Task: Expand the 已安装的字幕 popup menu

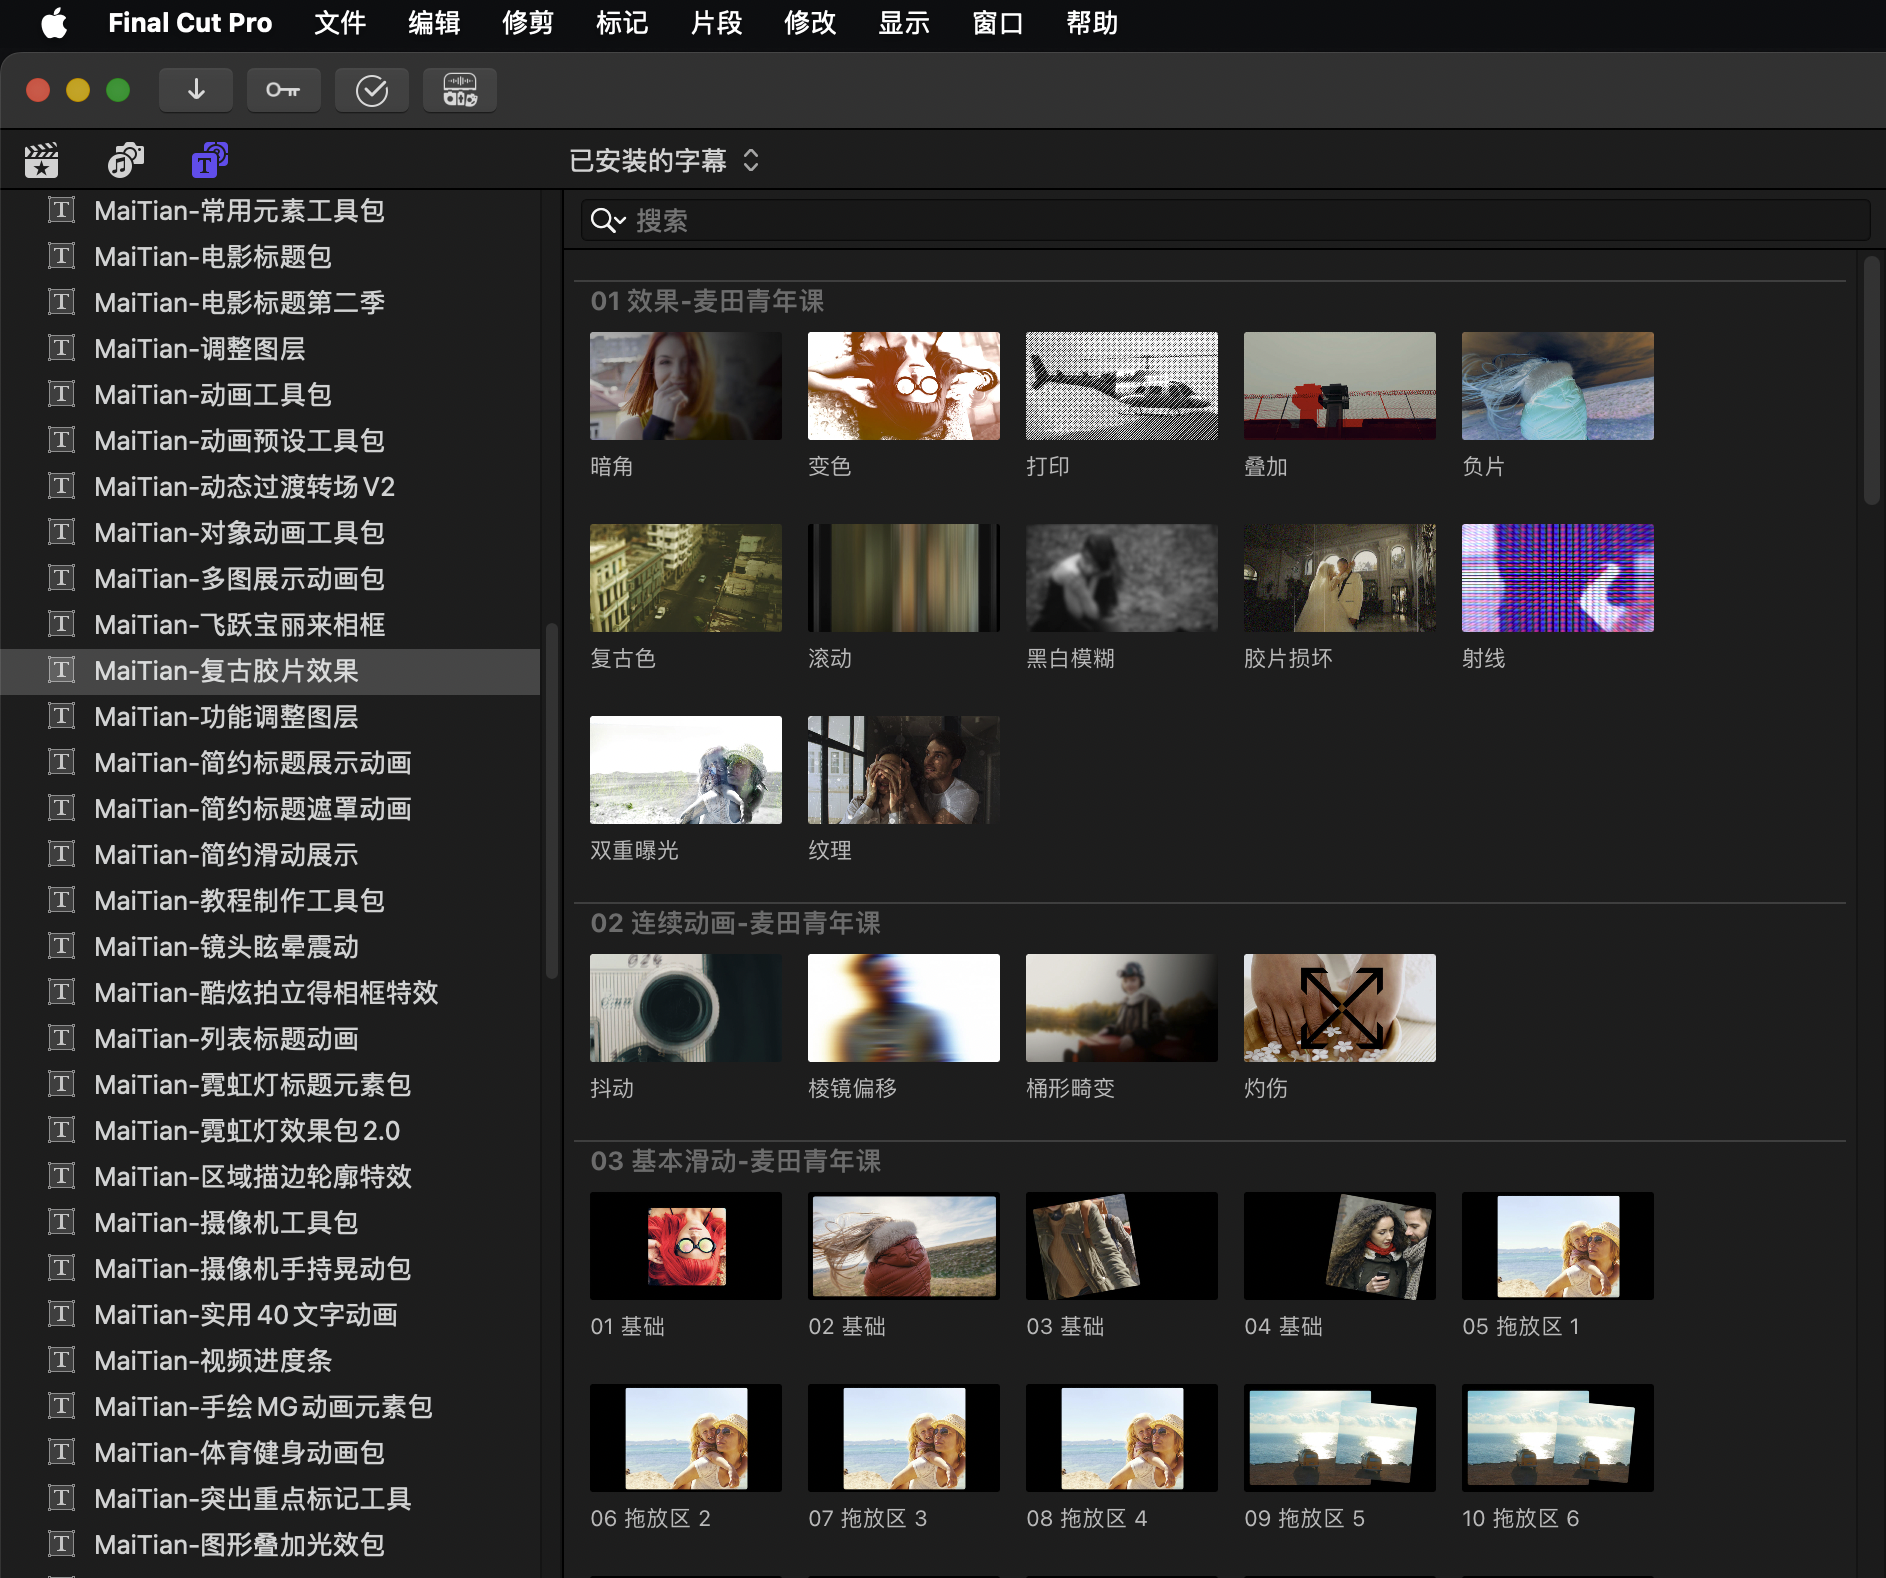Action: [665, 161]
